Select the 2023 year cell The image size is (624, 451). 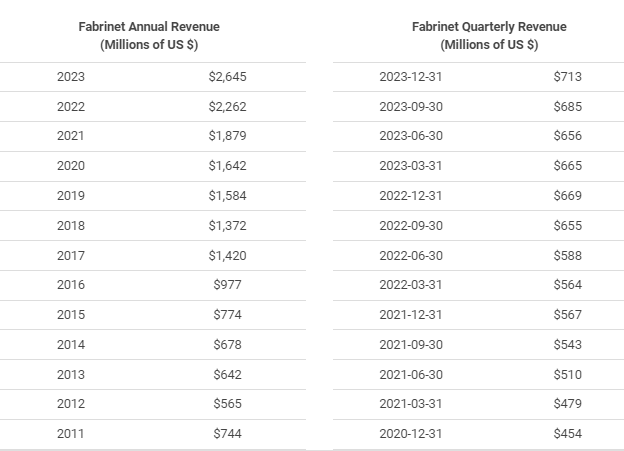point(71,76)
